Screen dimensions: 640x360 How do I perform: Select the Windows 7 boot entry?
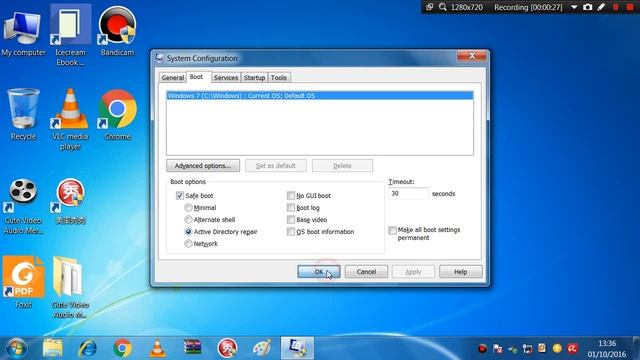(320, 96)
